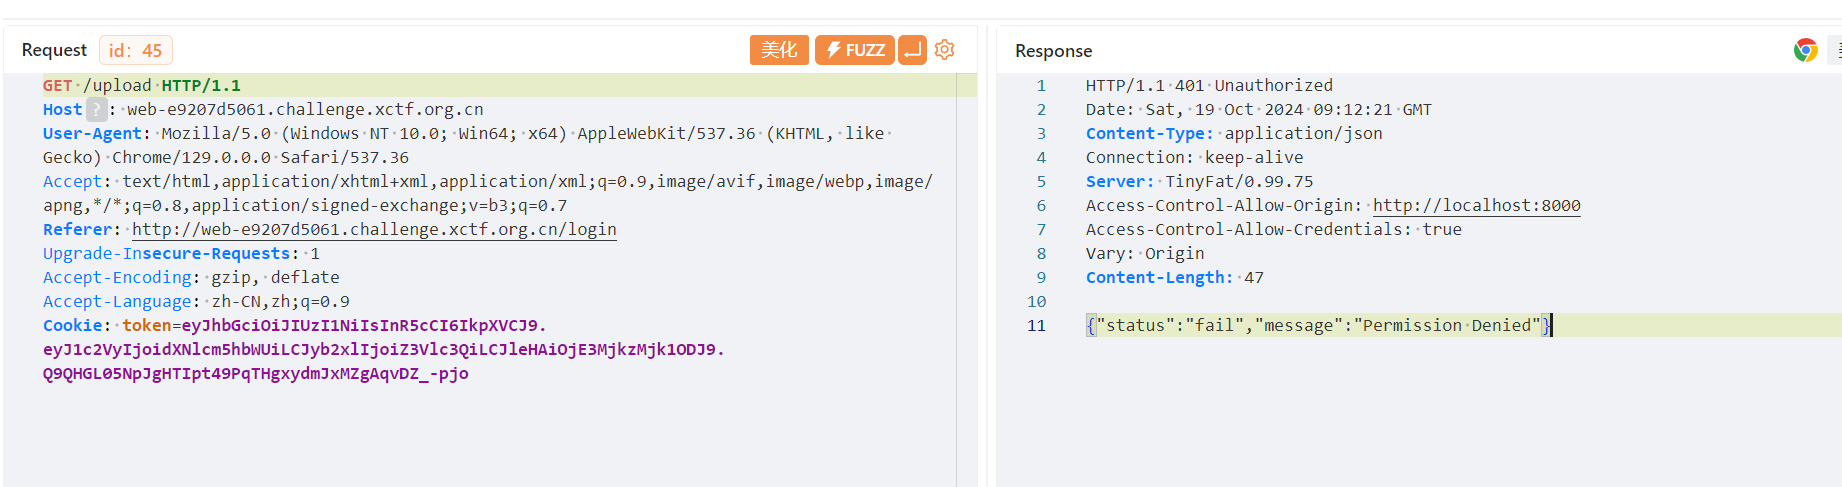Viewport: 1842px width, 487px height.
Task: Click the GET /upload HTTP/1.1 request line
Action: point(142,85)
